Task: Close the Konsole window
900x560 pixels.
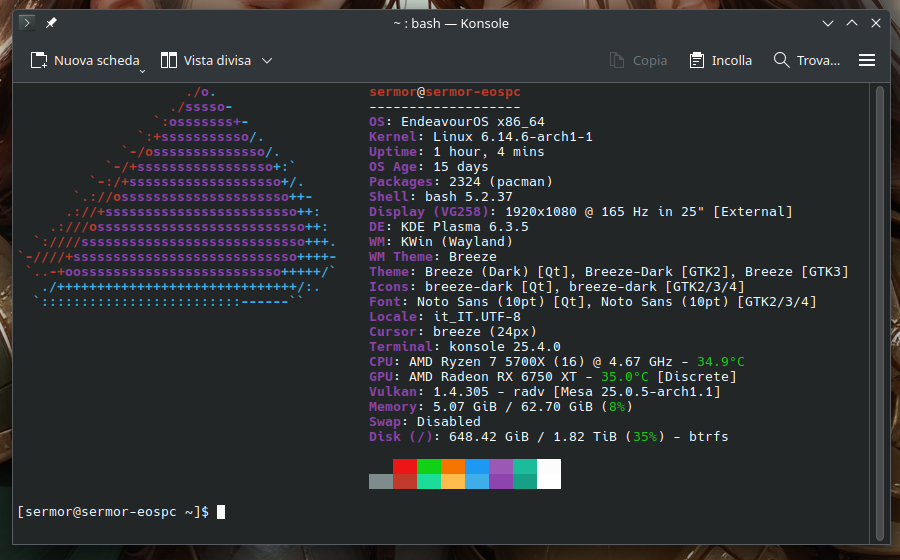Action: point(876,22)
